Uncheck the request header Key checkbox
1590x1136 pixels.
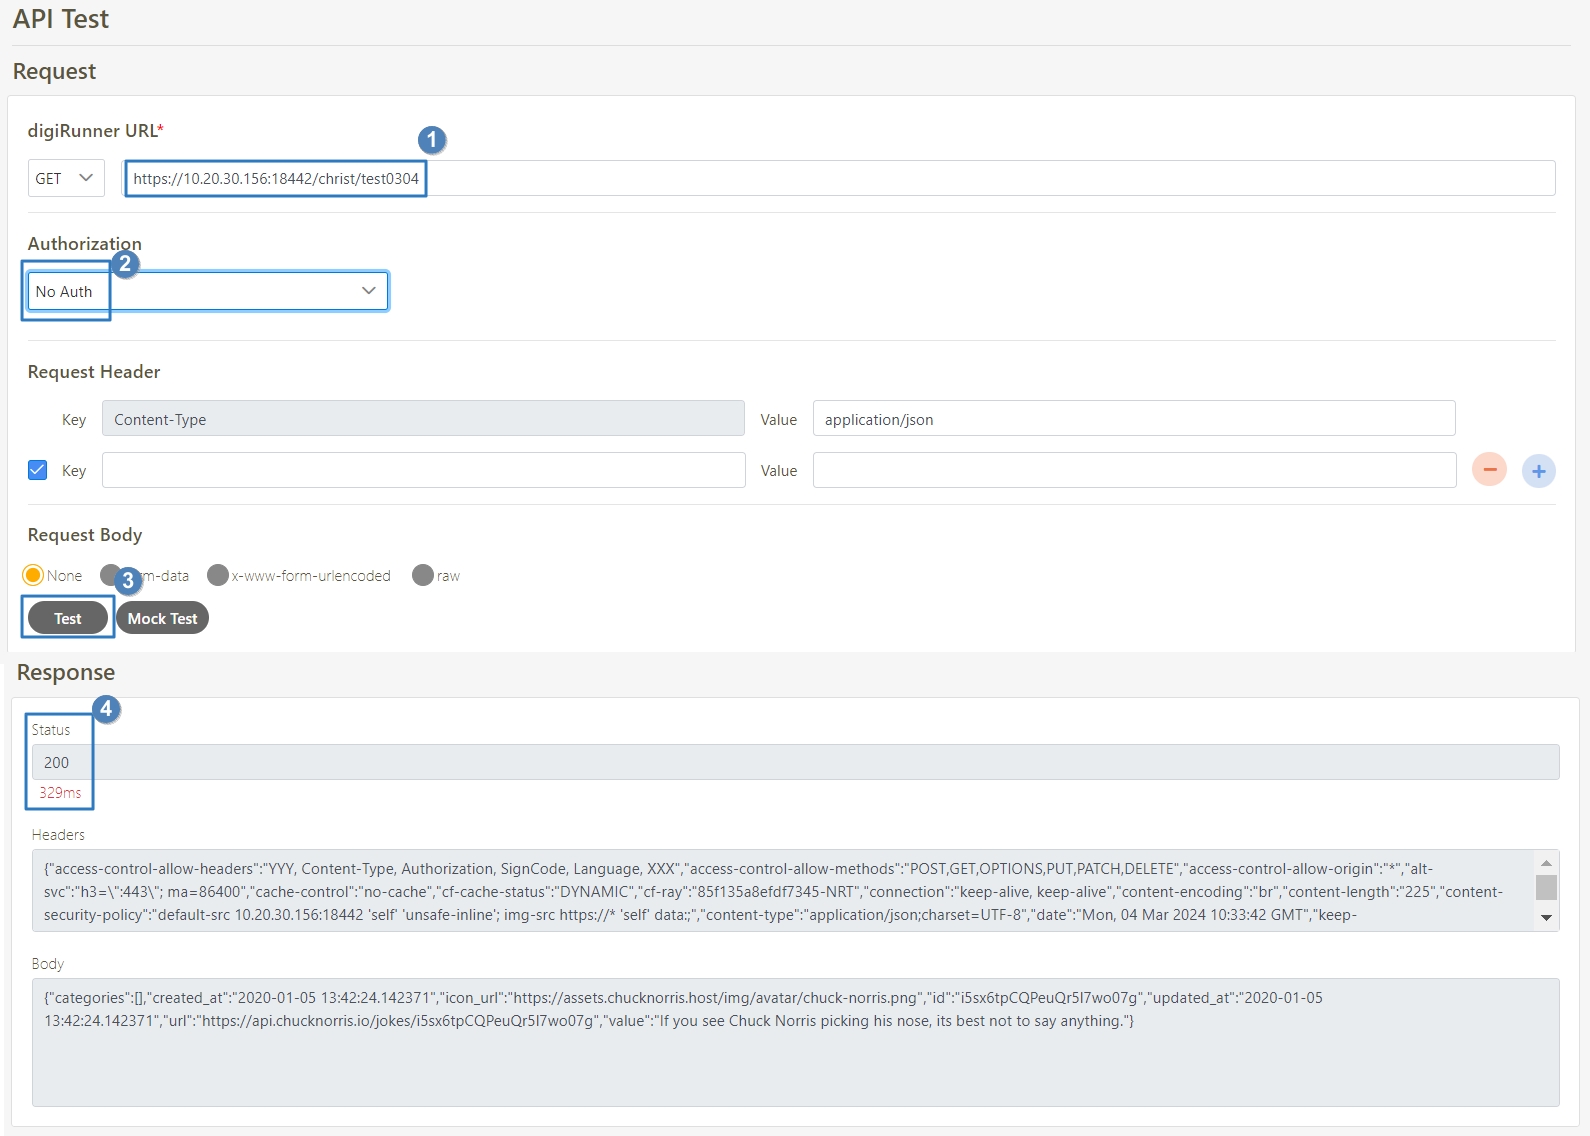38,470
